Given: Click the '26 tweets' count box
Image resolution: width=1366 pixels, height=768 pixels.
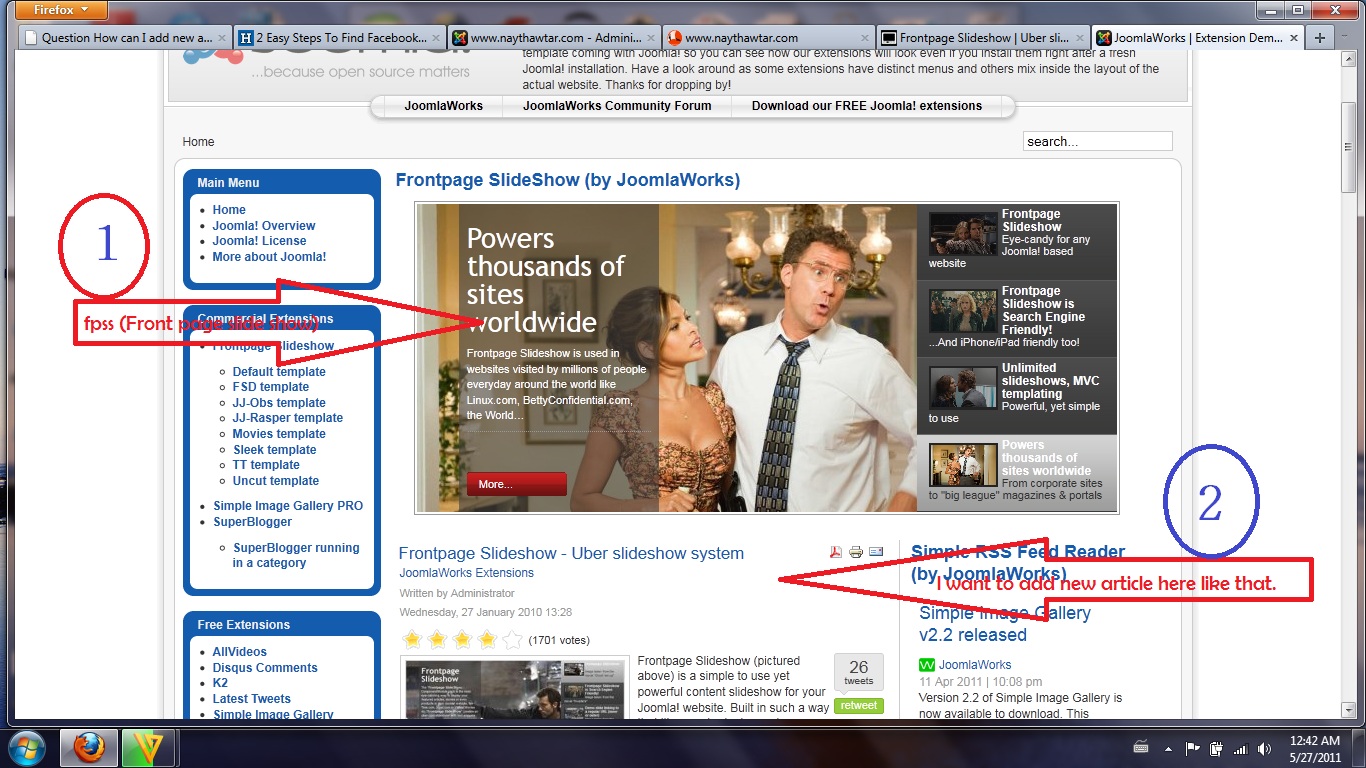Looking at the screenshot, I should pyautogui.click(x=859, y=673).
